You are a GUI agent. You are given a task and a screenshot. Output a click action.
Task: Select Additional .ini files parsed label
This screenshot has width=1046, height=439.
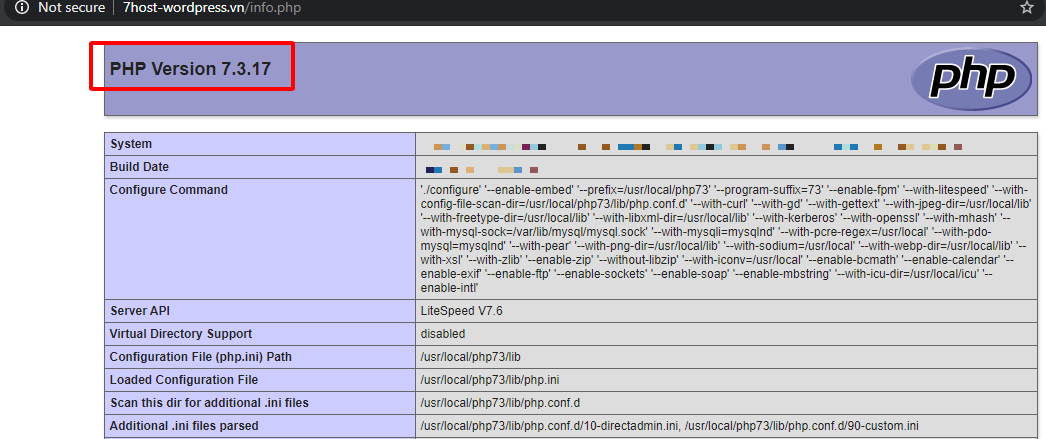[x=184, y=426]
